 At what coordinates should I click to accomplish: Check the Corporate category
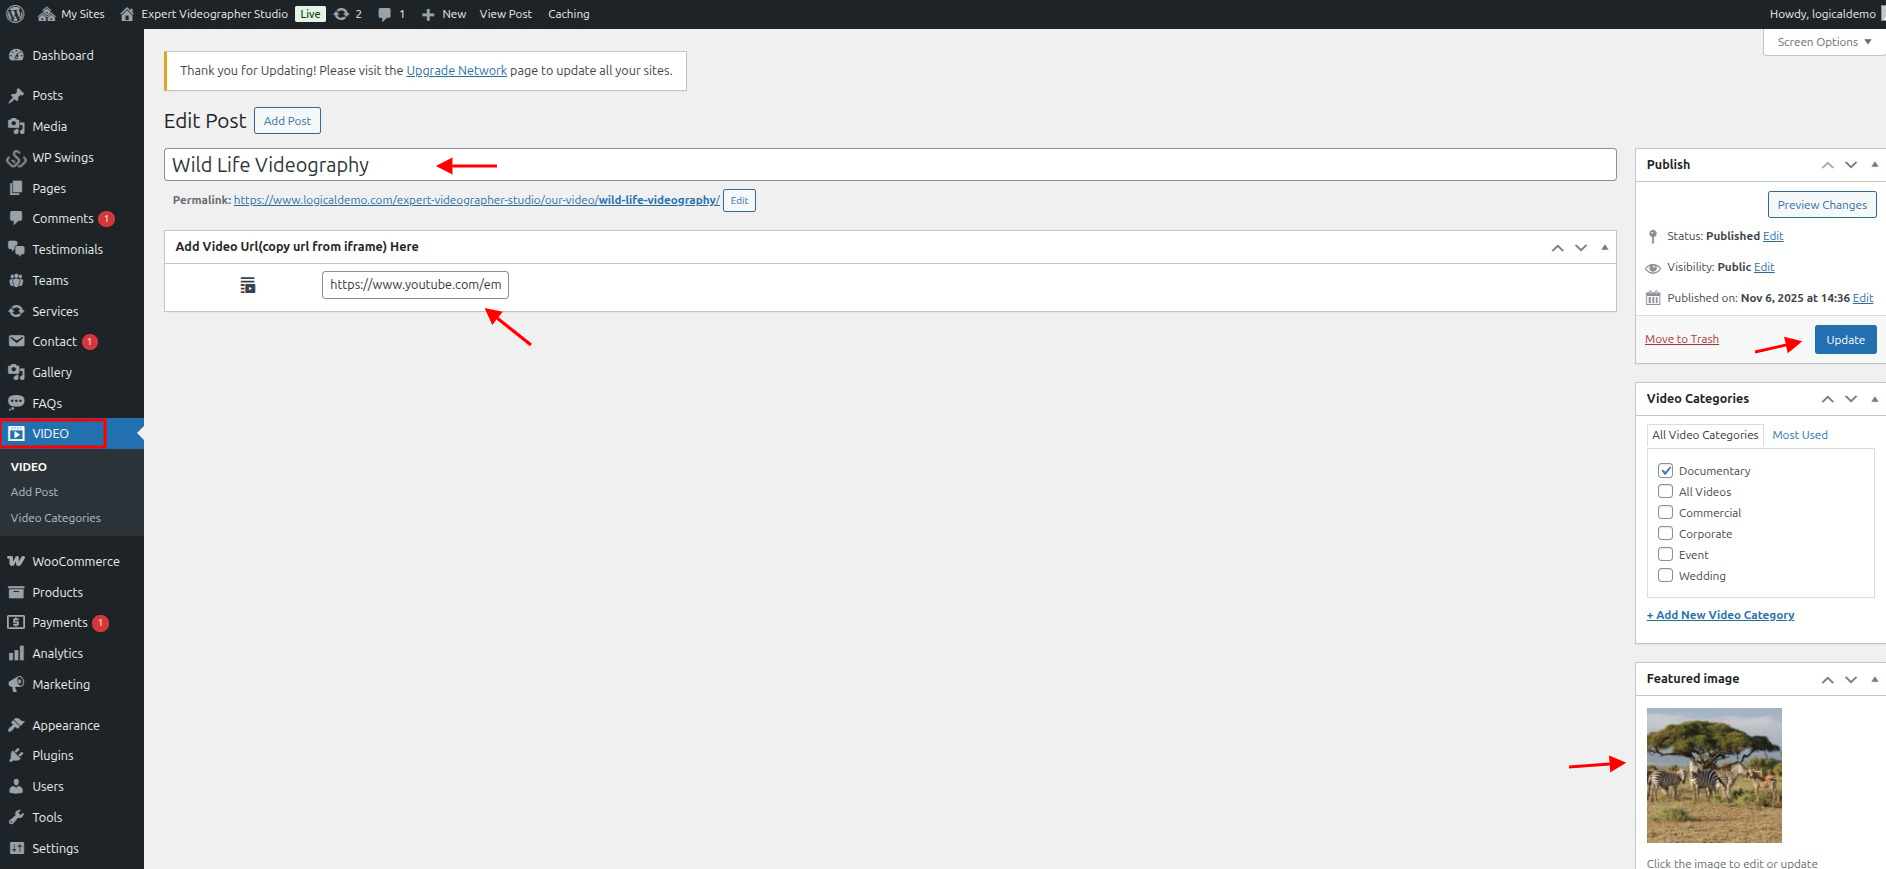tap(1665, 533)
